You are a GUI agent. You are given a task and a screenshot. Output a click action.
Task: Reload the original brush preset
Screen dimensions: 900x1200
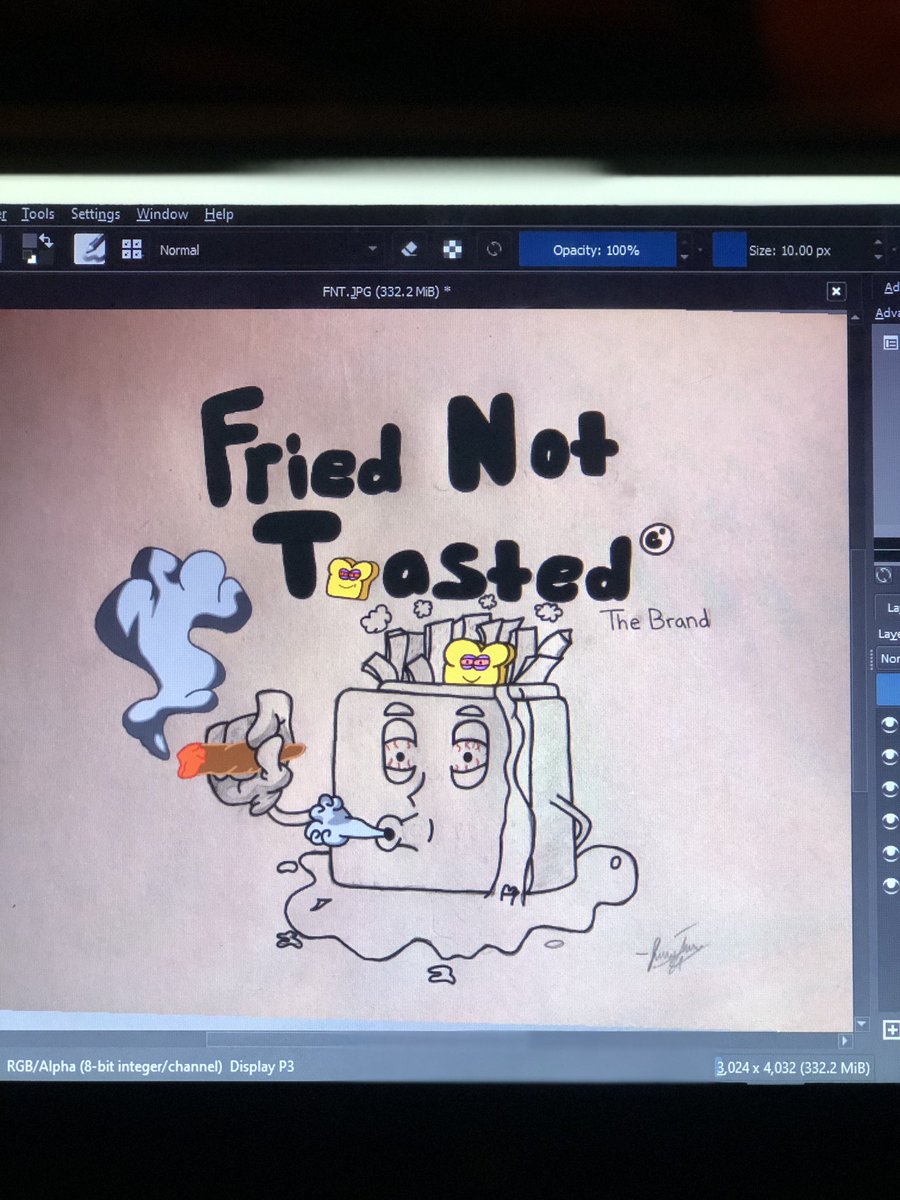pos(494,250)
